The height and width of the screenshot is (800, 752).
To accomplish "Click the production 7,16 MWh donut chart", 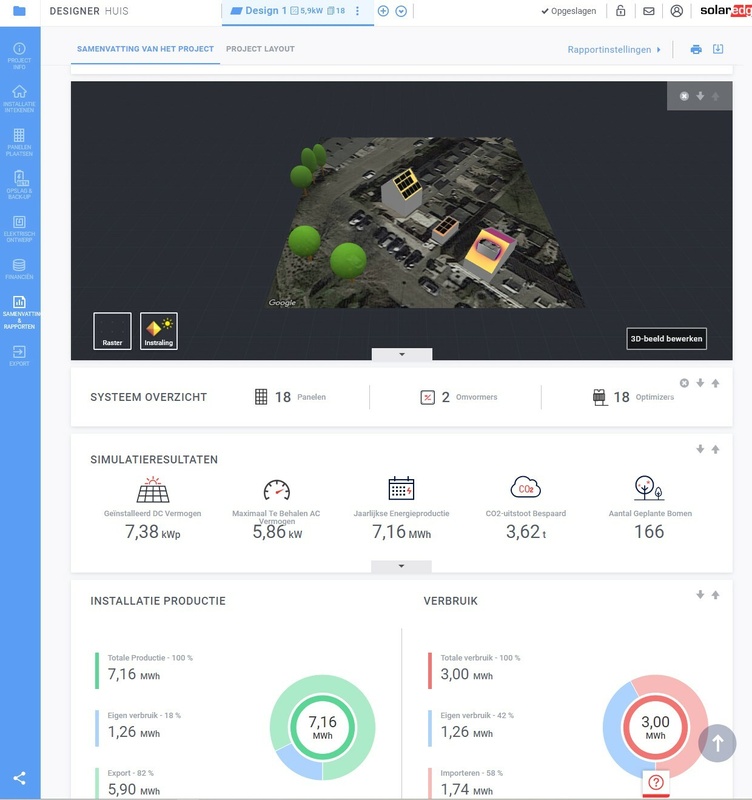I will coord(322,728).
